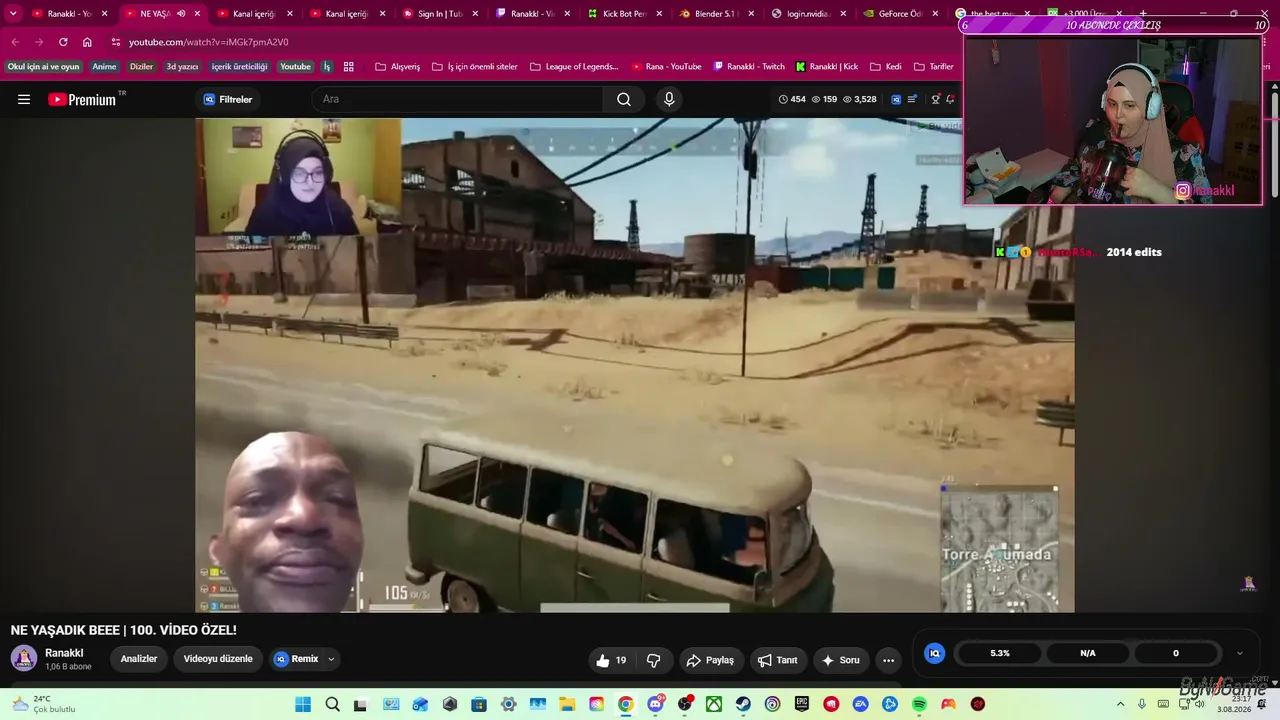Start voice search with the microphone

coord(669,99)
